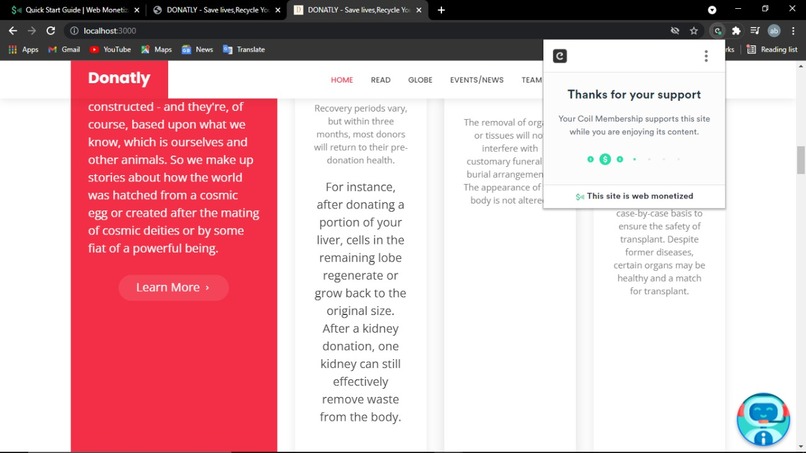The width and height of the screenshot is (806, 453).
Task: Open site information icon beside the URL
Action: pyautogui.click(x=74, y=31)
